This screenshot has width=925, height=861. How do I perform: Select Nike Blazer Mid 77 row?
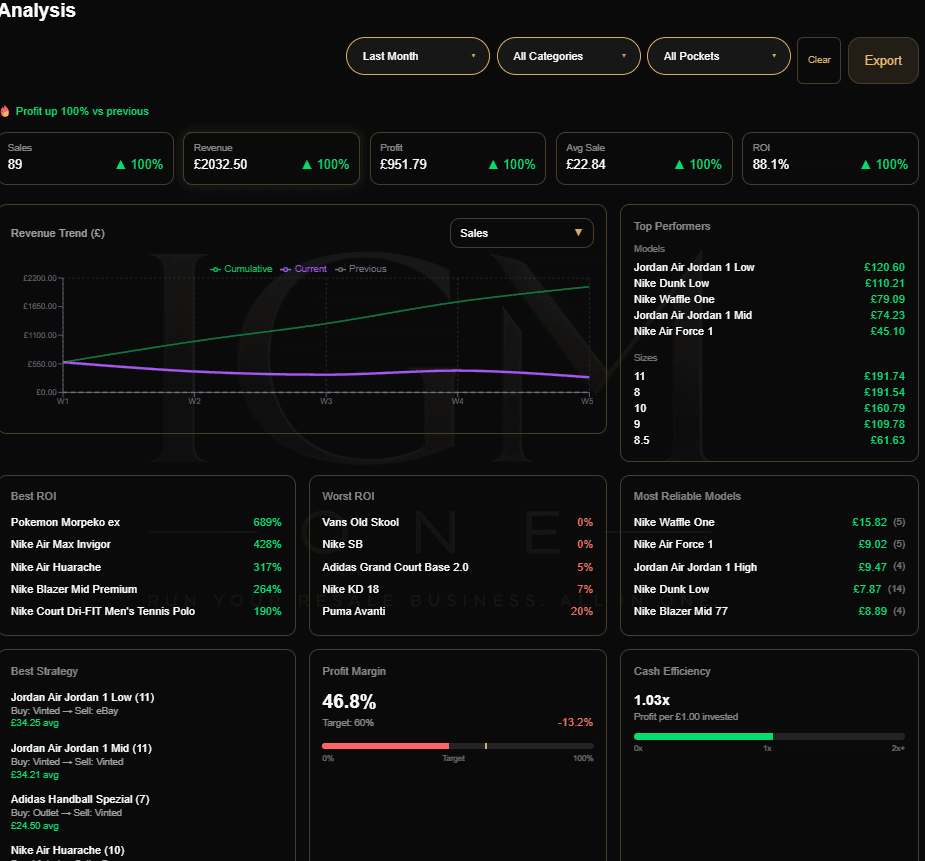769,611
